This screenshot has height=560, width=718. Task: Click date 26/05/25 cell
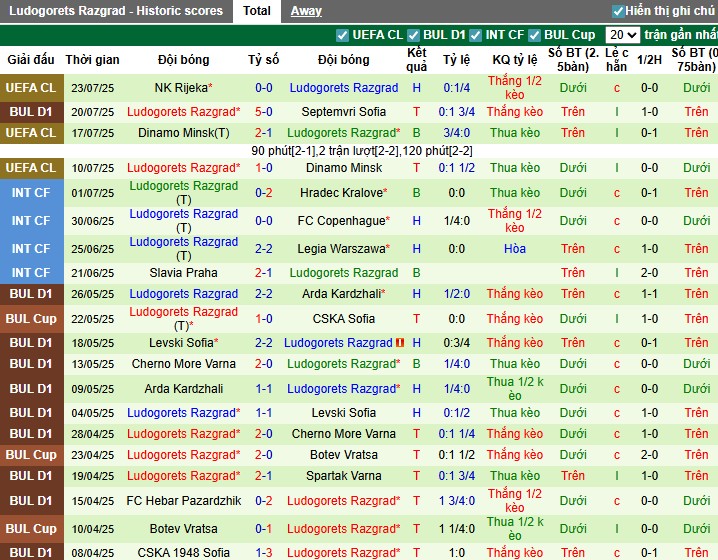[92, 294]
